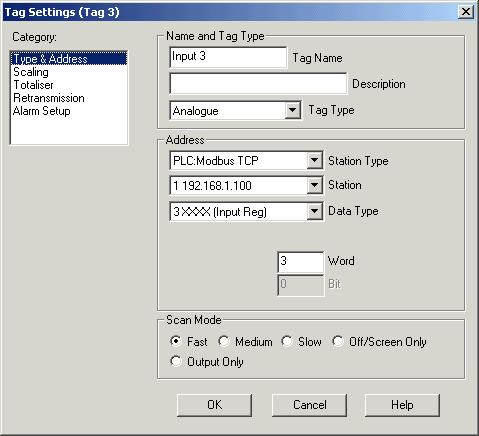479x436 pixels.
Task: Expand the Tag Type dropdown arrow
Action: [x=293, y=110]
